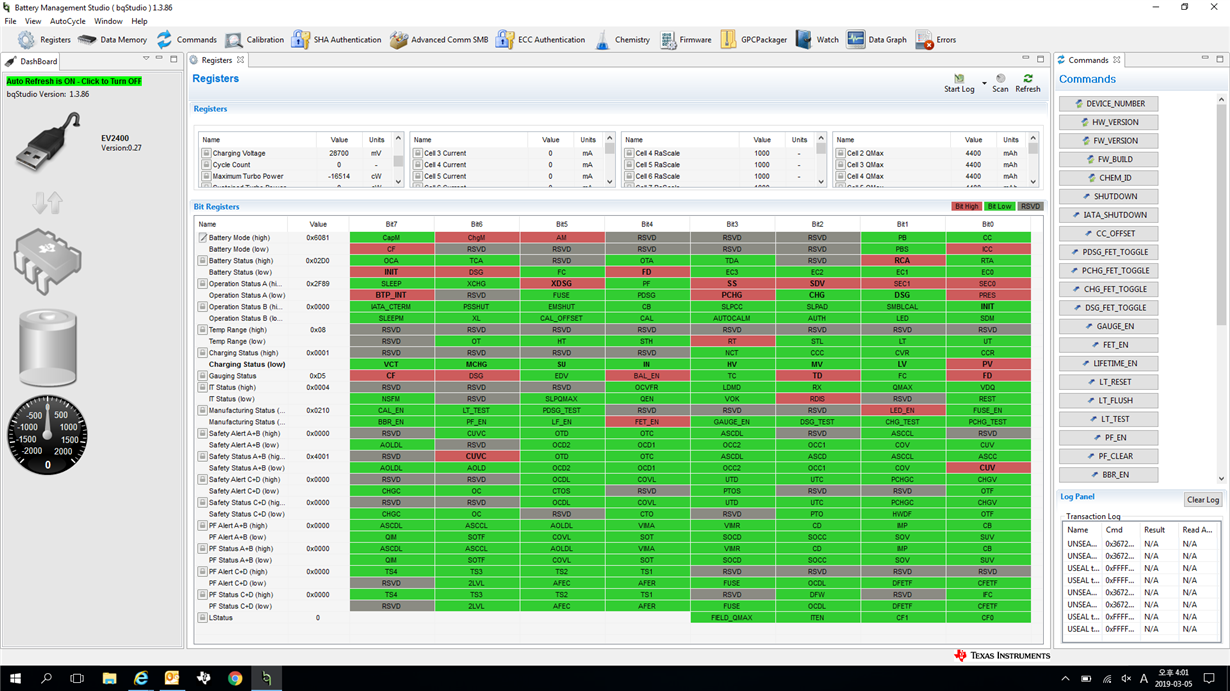
Task: Open the File menu
Action: point(10,21)
